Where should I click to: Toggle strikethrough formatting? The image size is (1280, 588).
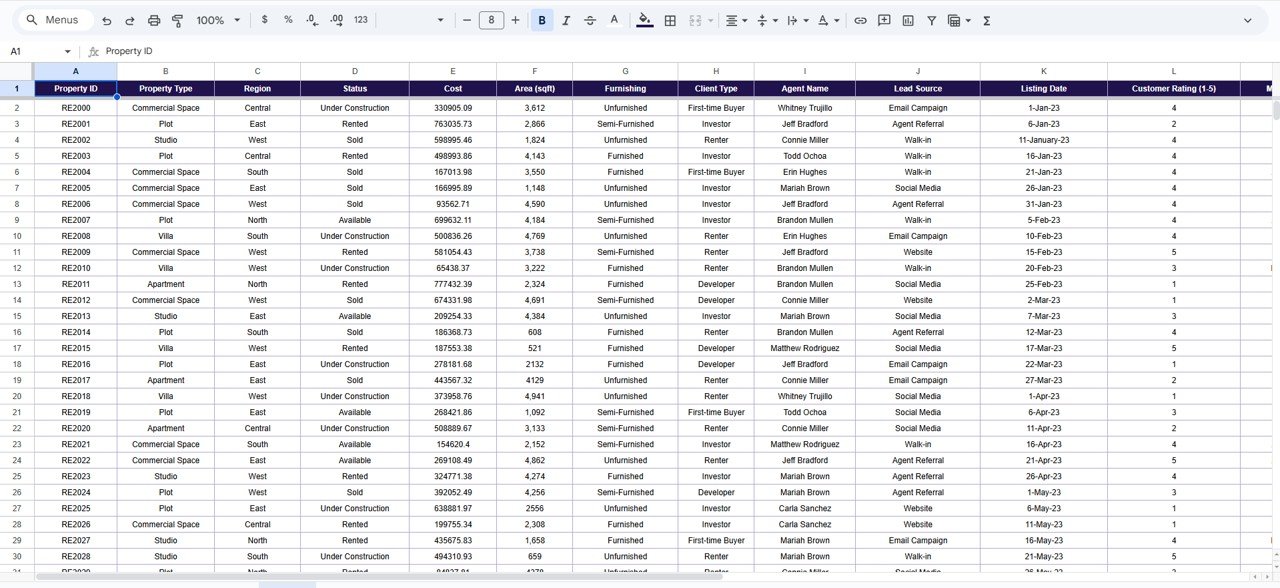click(x=590, y=20)
